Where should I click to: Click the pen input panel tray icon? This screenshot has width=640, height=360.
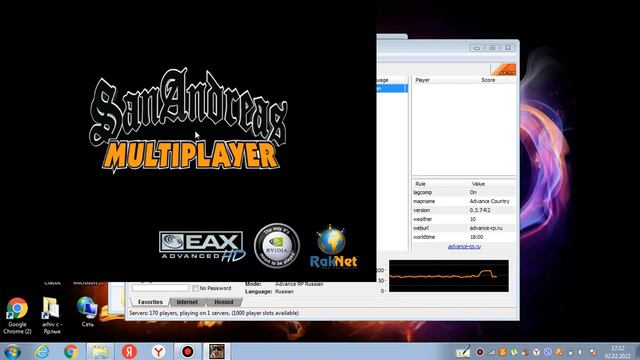463,352
